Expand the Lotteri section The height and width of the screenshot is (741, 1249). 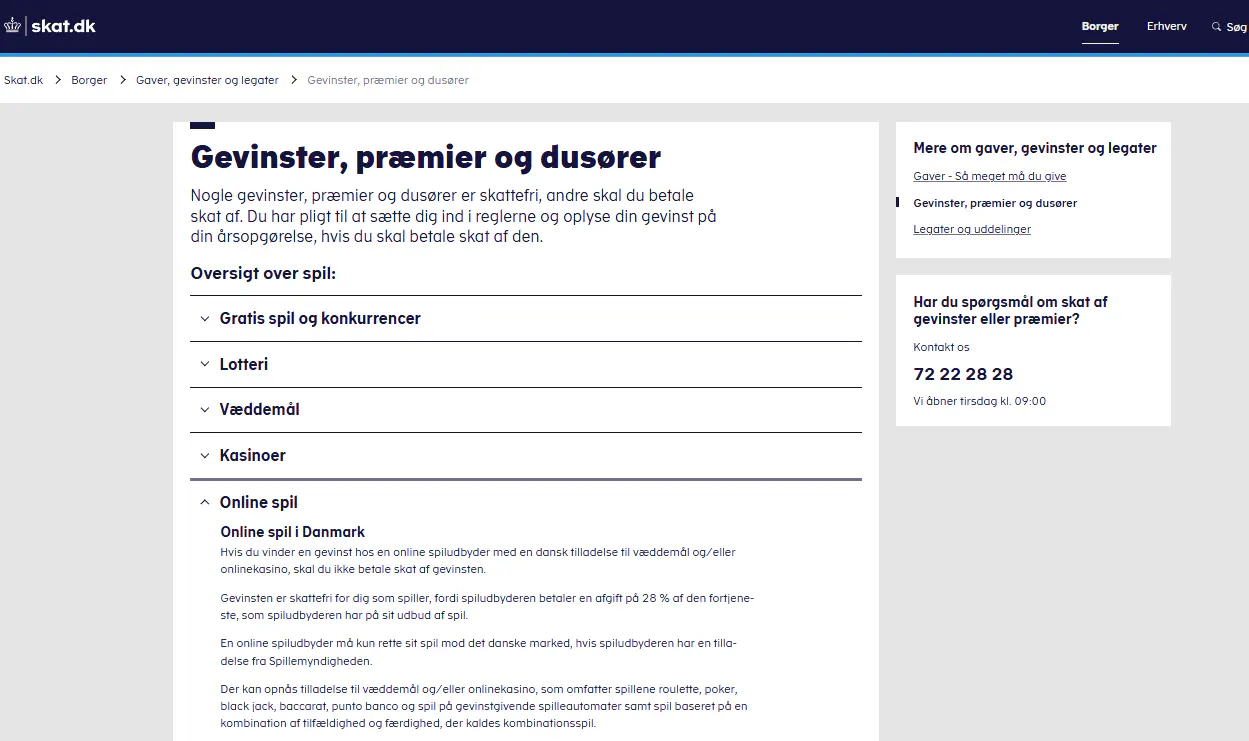coord(526,365)
